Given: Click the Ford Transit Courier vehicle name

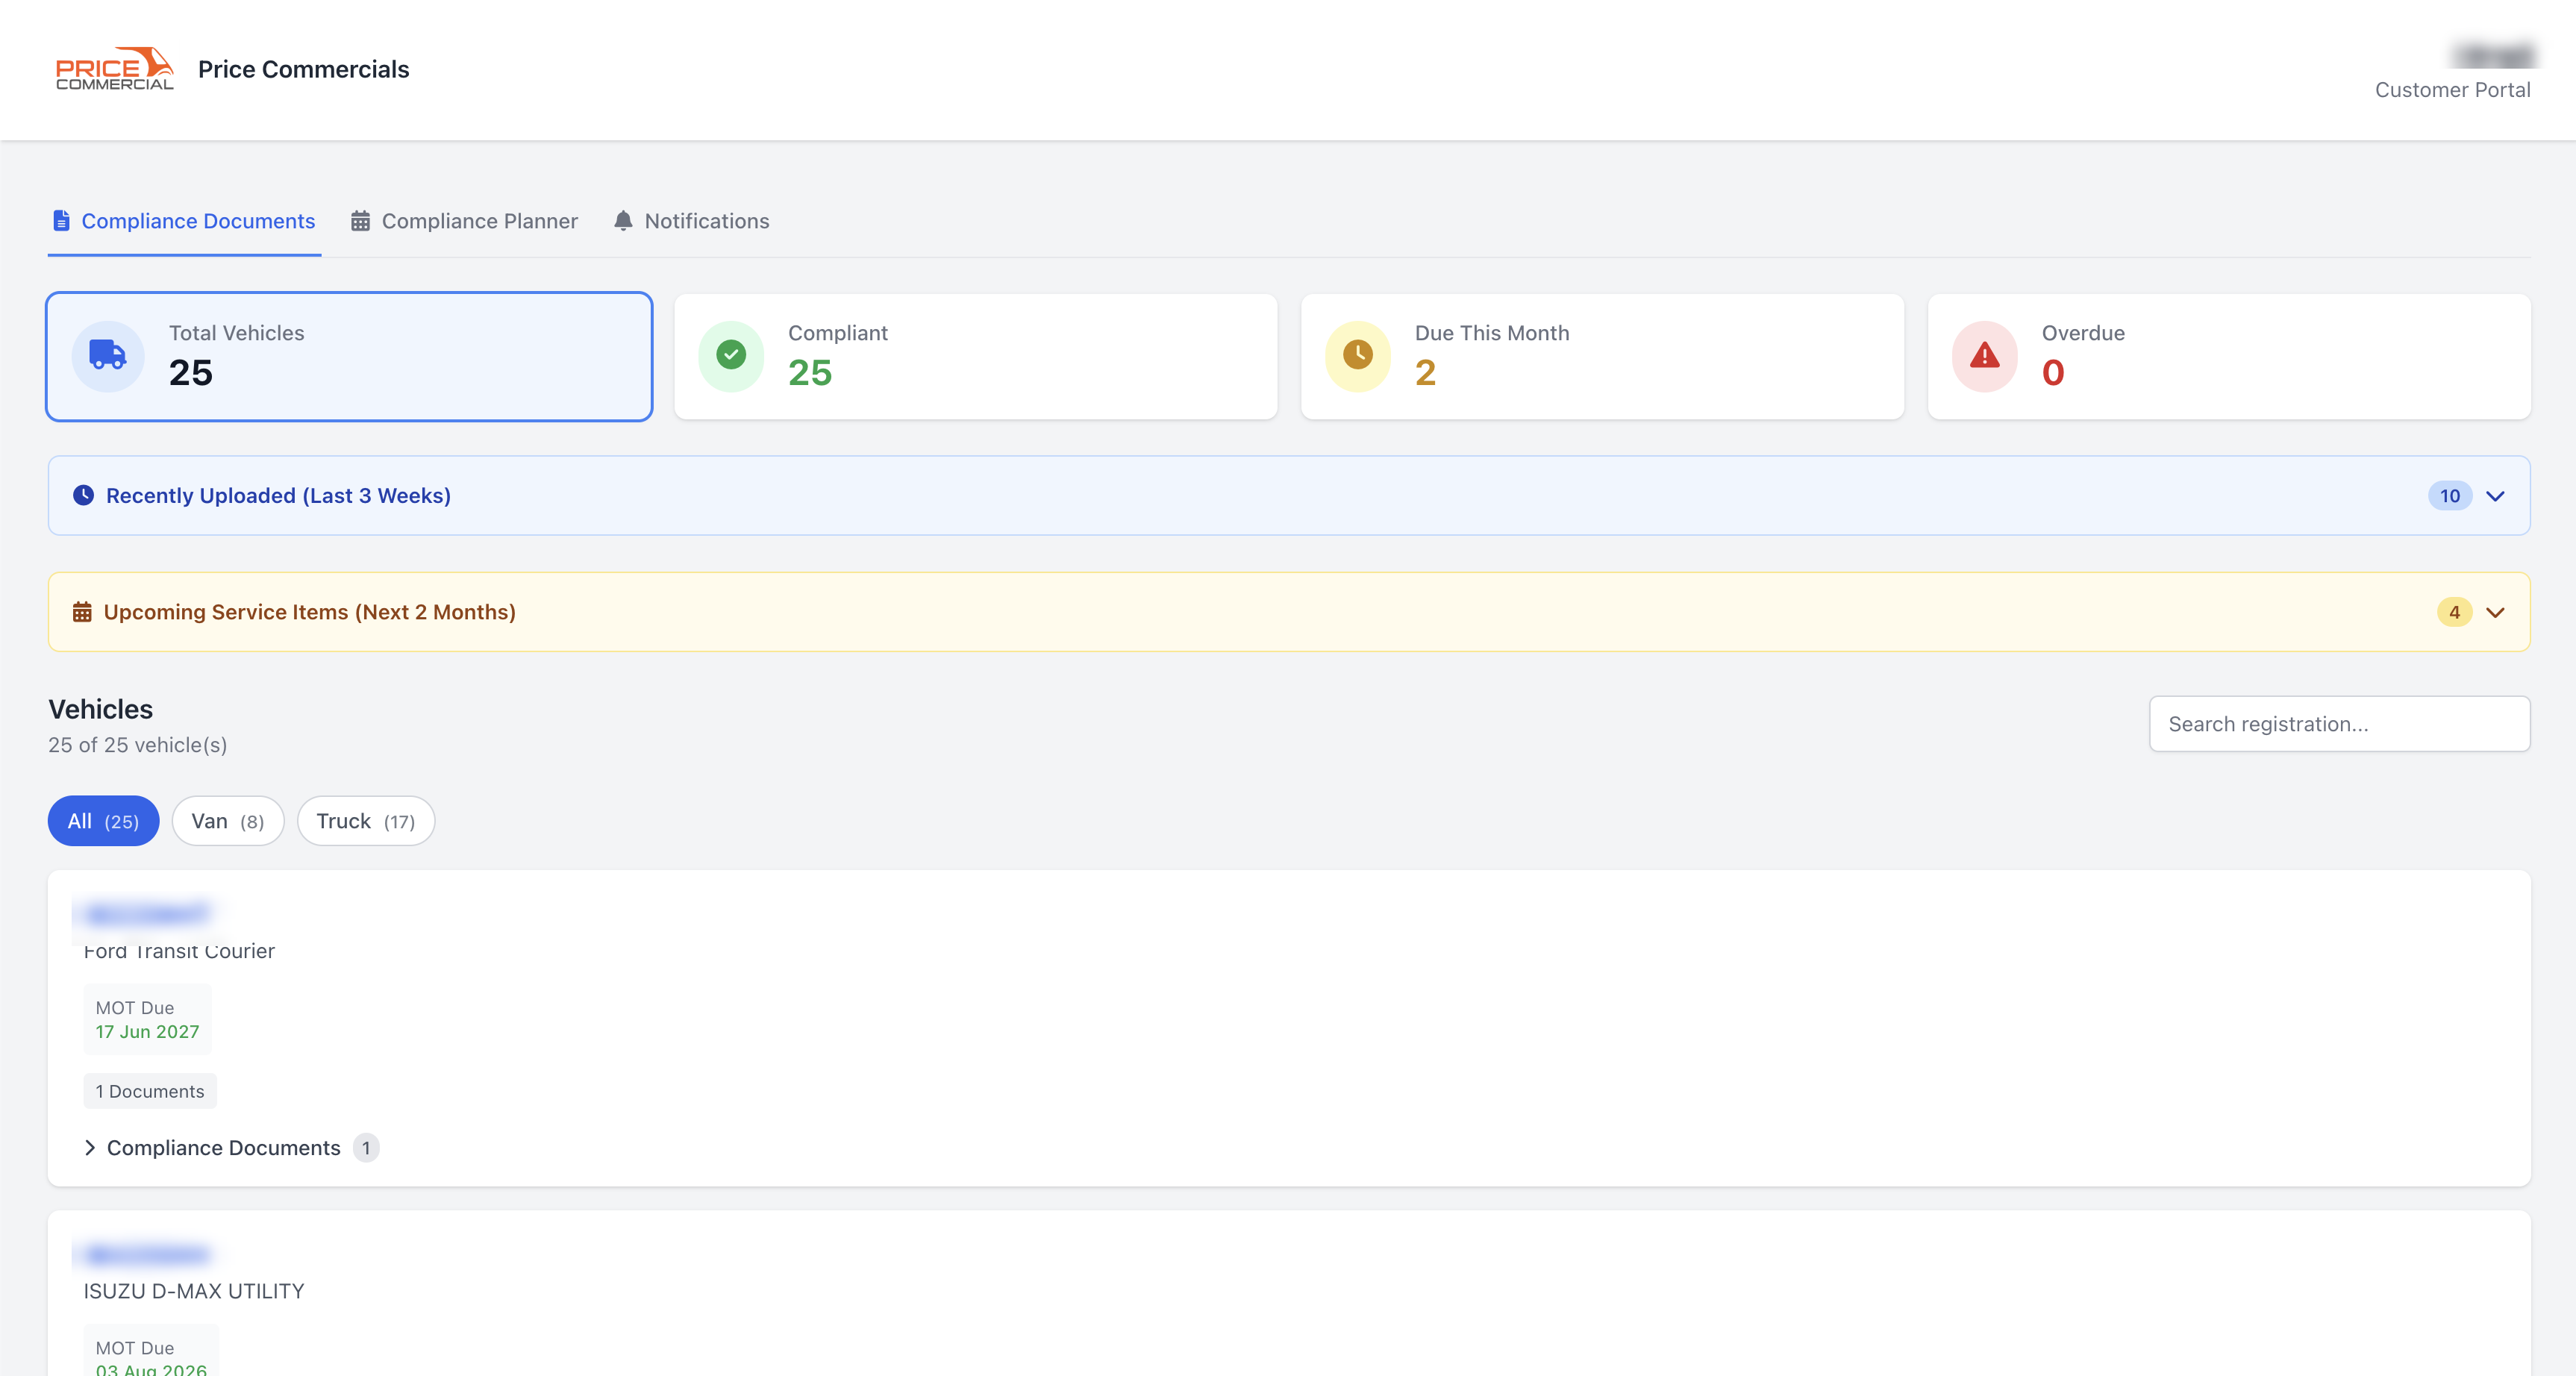Looking at the screenshot, I should pyautogui.click(x=179, y=951).
